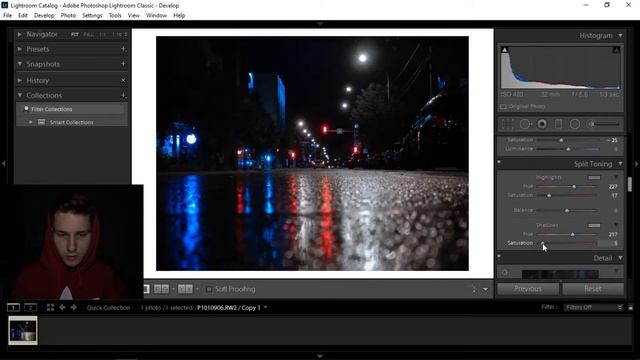Open the Edit menu
Viewport: 640px width, 360px height.
click(x=23, y=16)
